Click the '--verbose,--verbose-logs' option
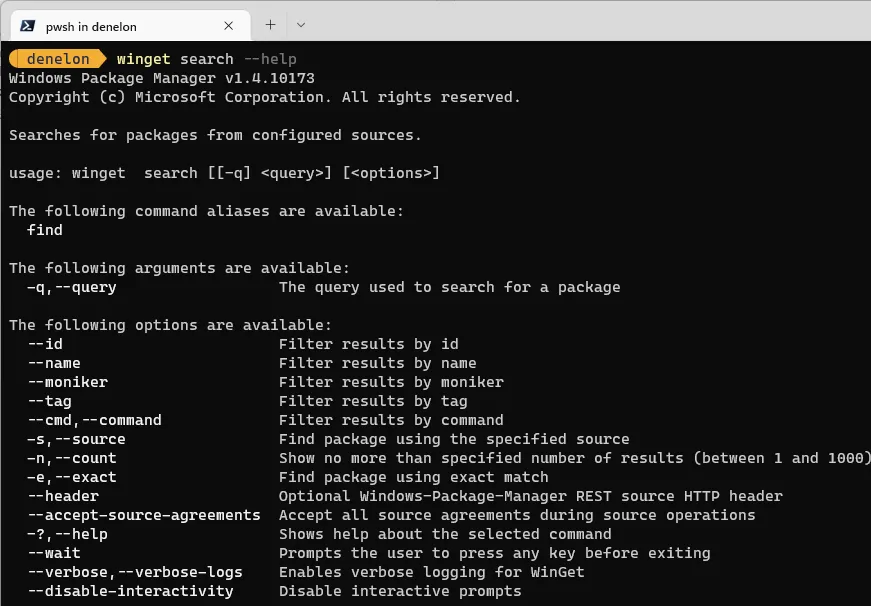The height and width of the screenshot is (606, 871). (135, 572)
